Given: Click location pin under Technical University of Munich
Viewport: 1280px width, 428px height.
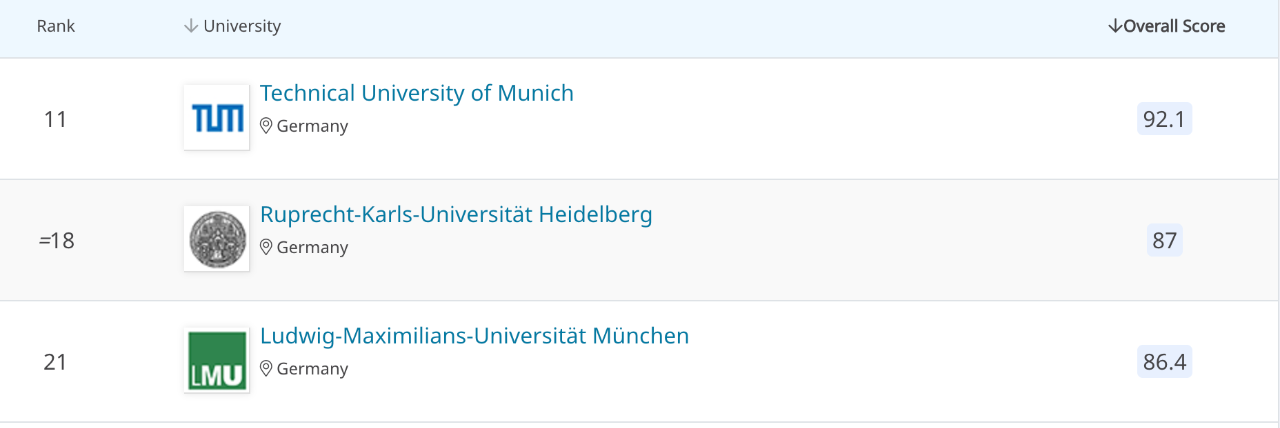Looking at the screenshot, I should click(266, 126).
